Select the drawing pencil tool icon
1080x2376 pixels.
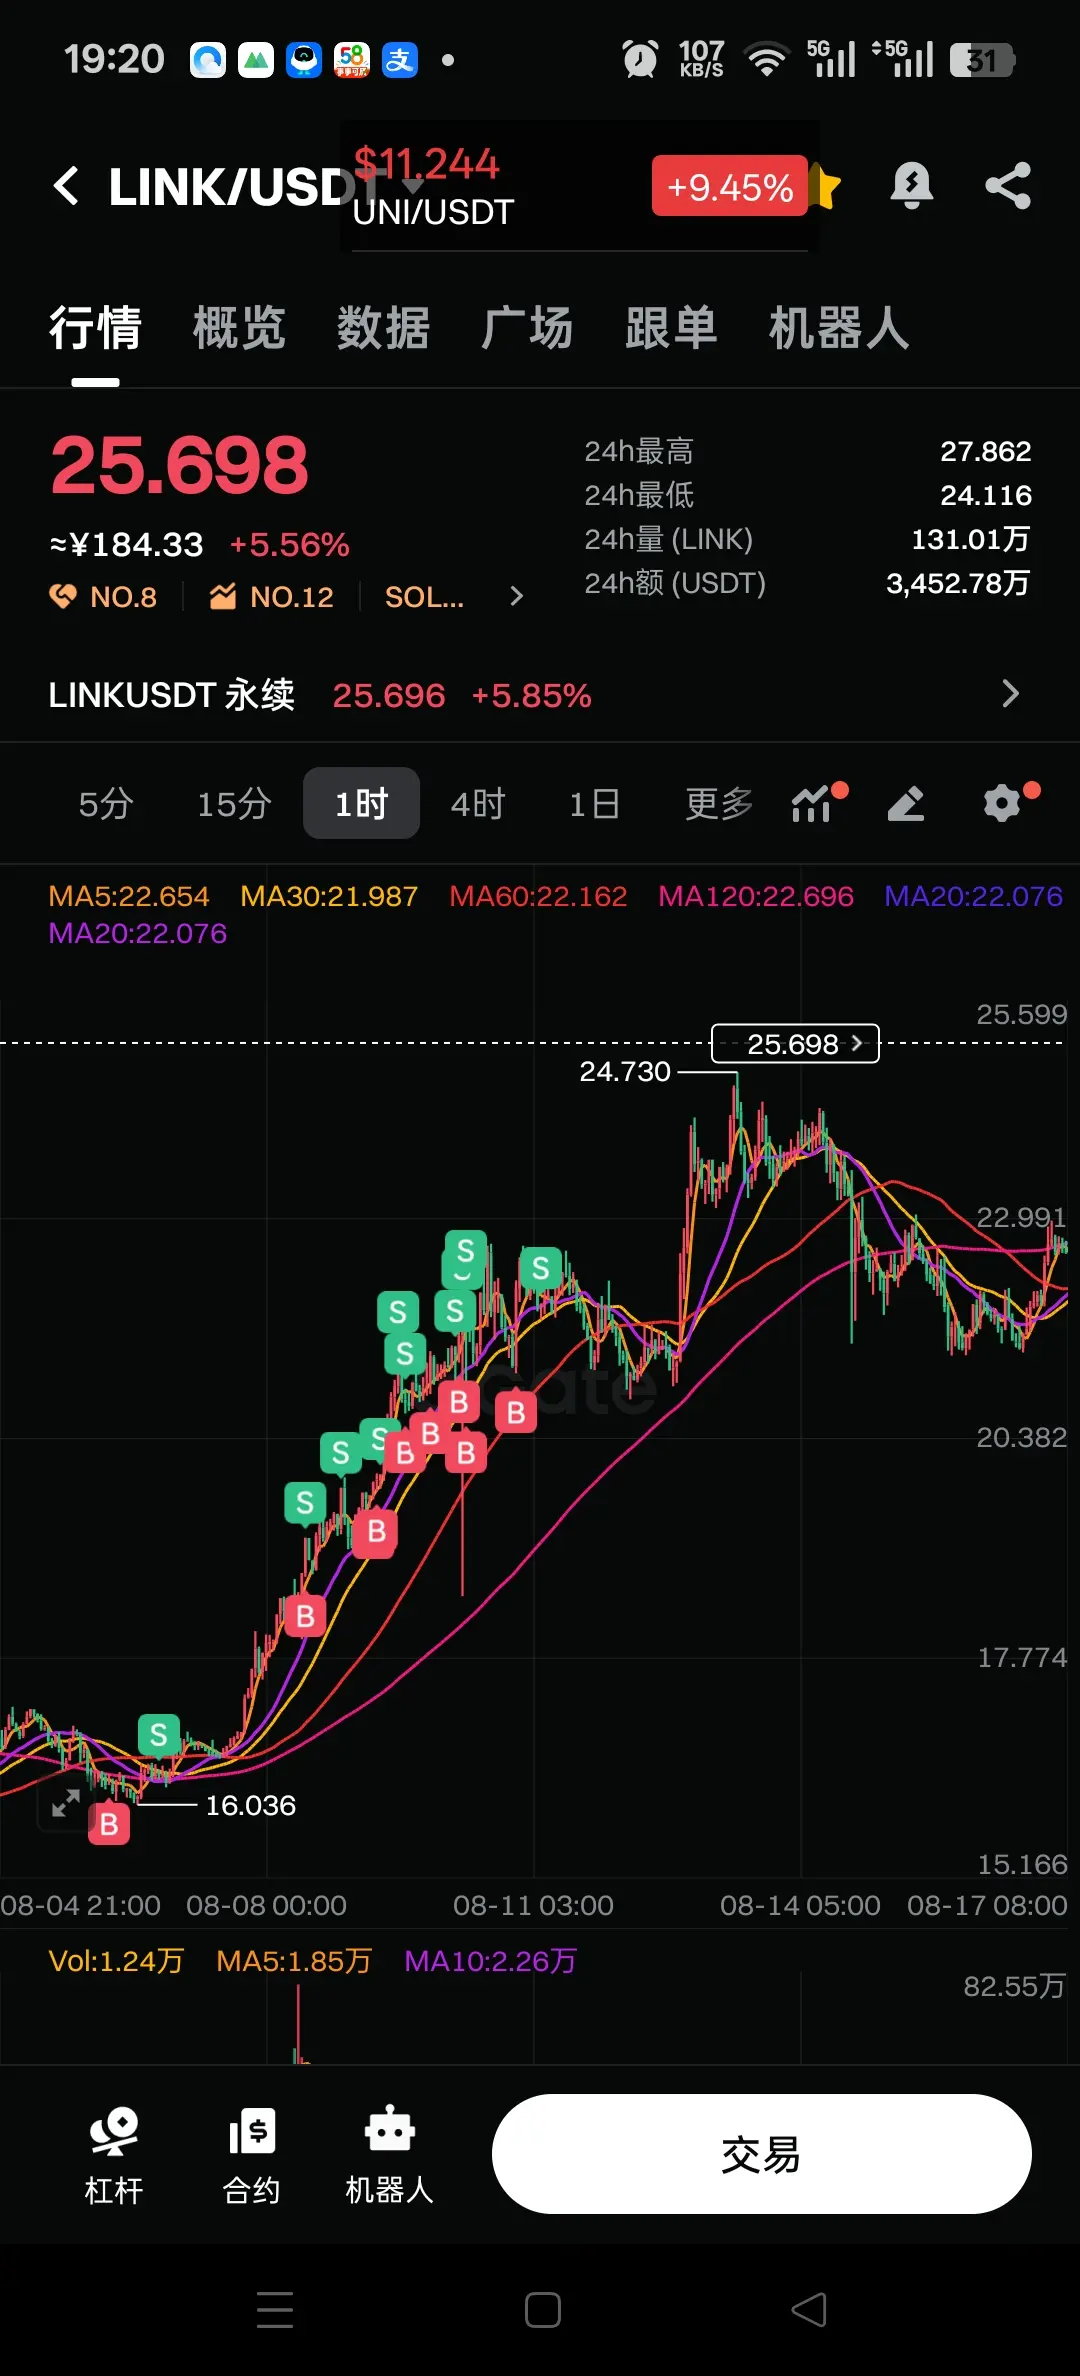click(x=906, y=803)
